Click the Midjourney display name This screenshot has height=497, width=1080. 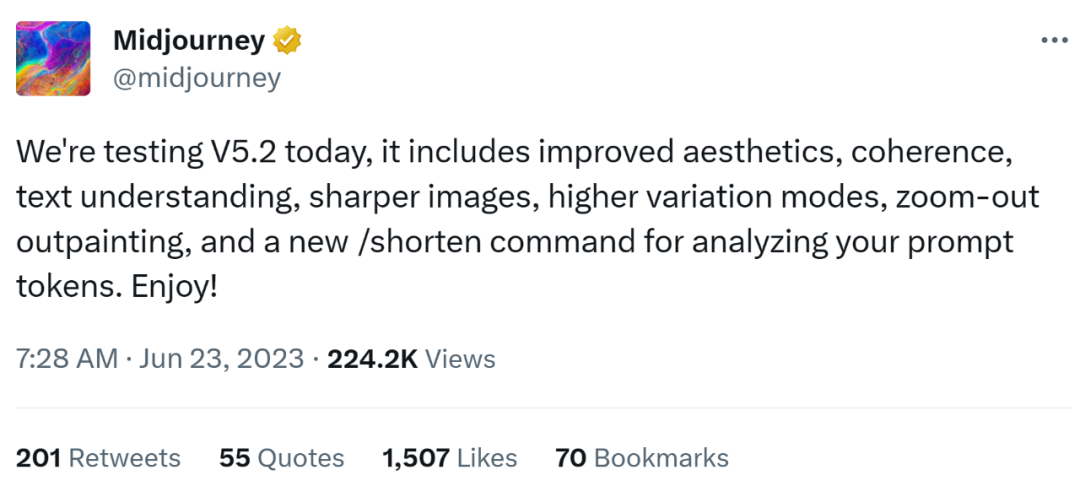coord(189,42)
